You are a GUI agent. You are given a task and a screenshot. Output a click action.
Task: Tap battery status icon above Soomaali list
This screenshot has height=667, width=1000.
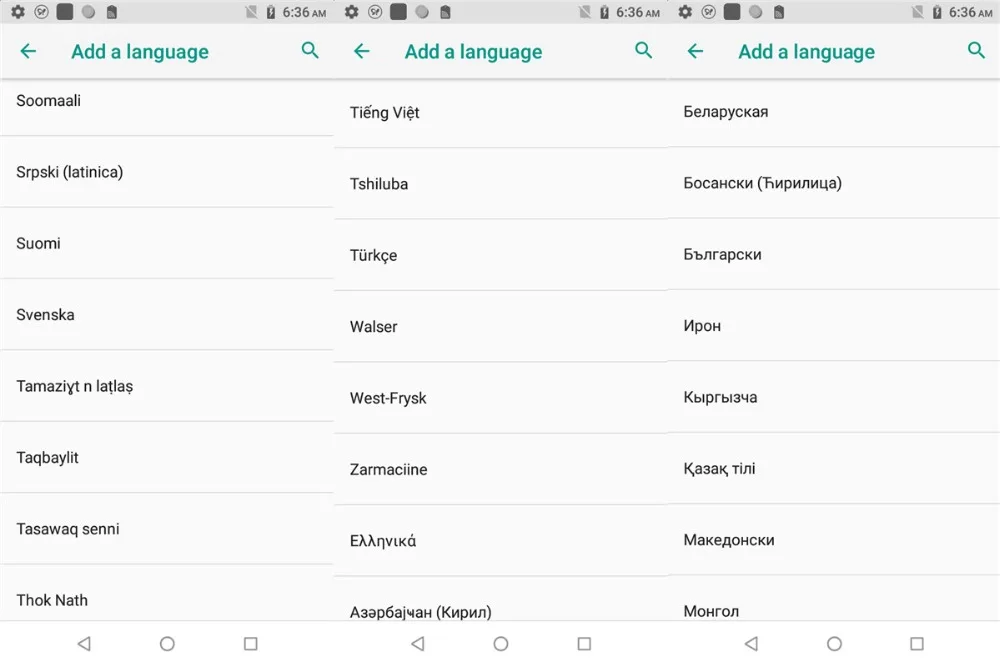point(270,12)
